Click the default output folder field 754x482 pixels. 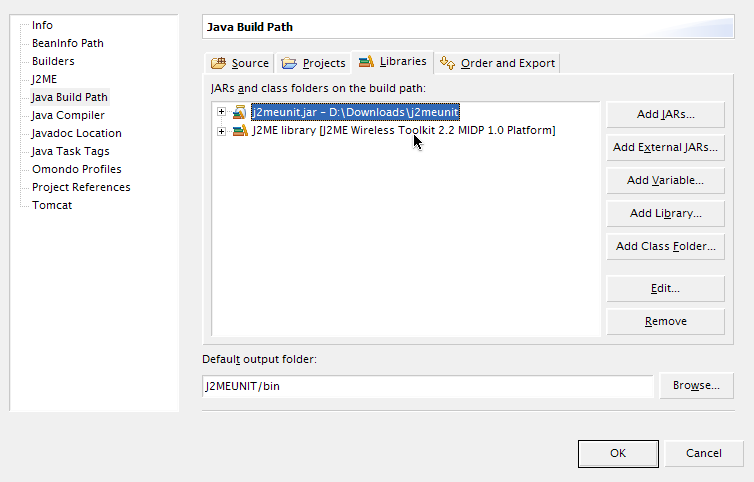click(x=427, y=386)
